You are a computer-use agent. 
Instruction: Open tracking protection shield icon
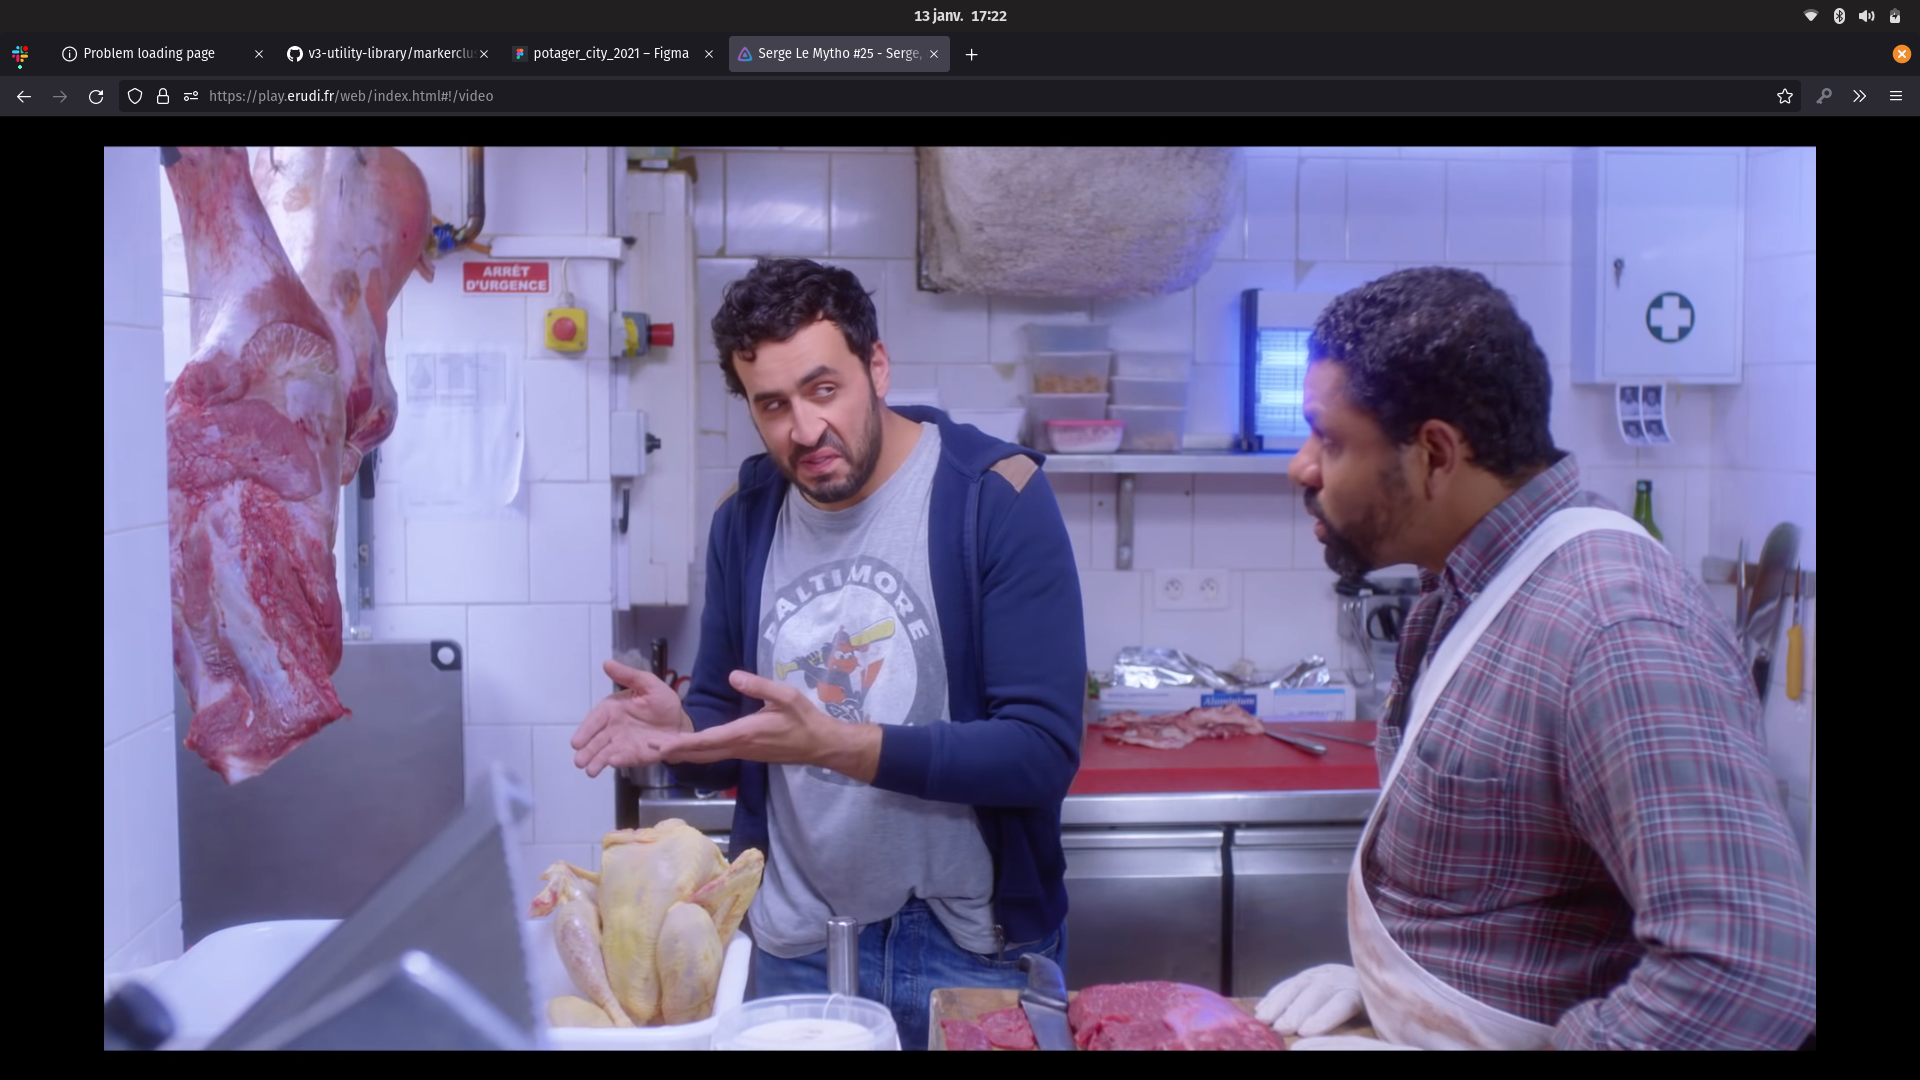coord(135,96)
